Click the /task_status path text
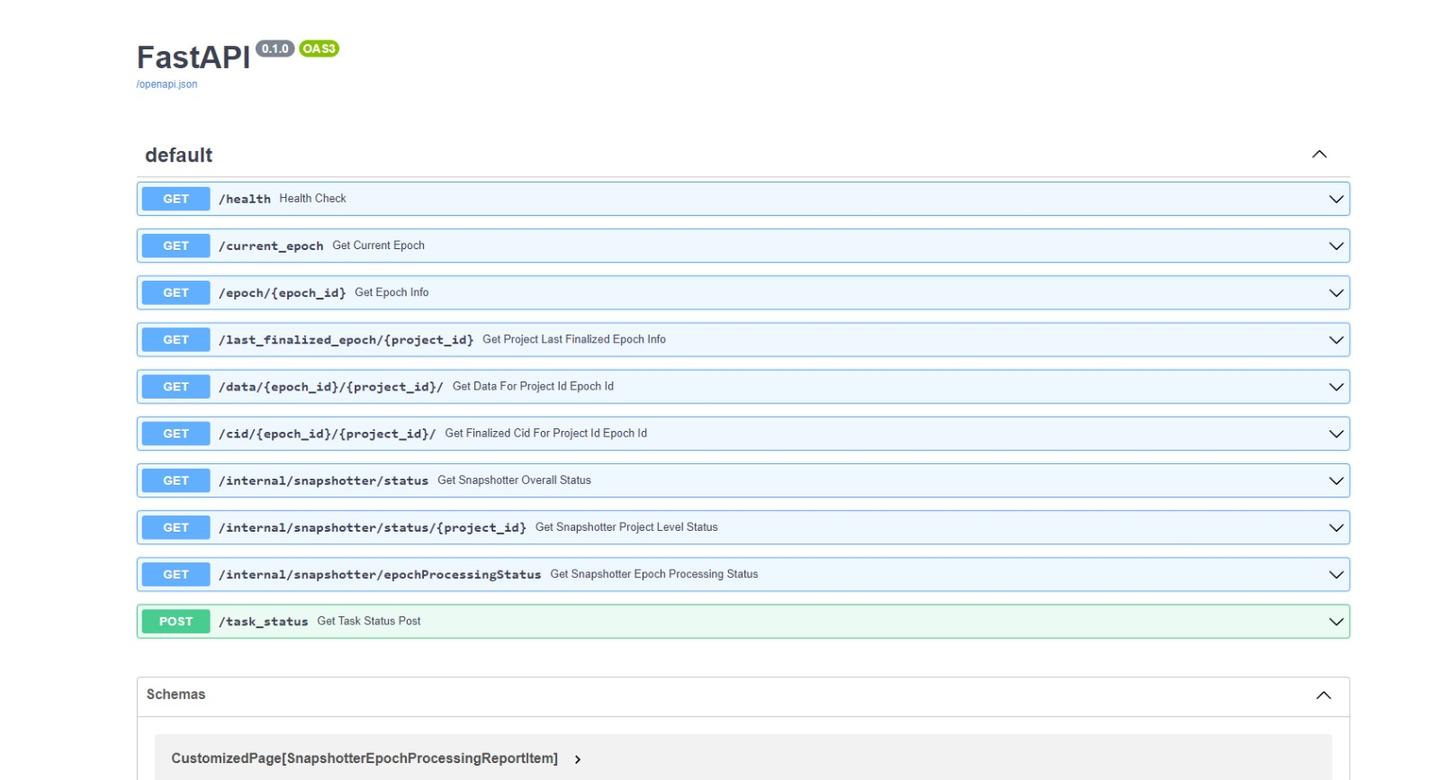The height and width of the screenshot is (780, 1440). pyautogui.click(x=264, y=622)
